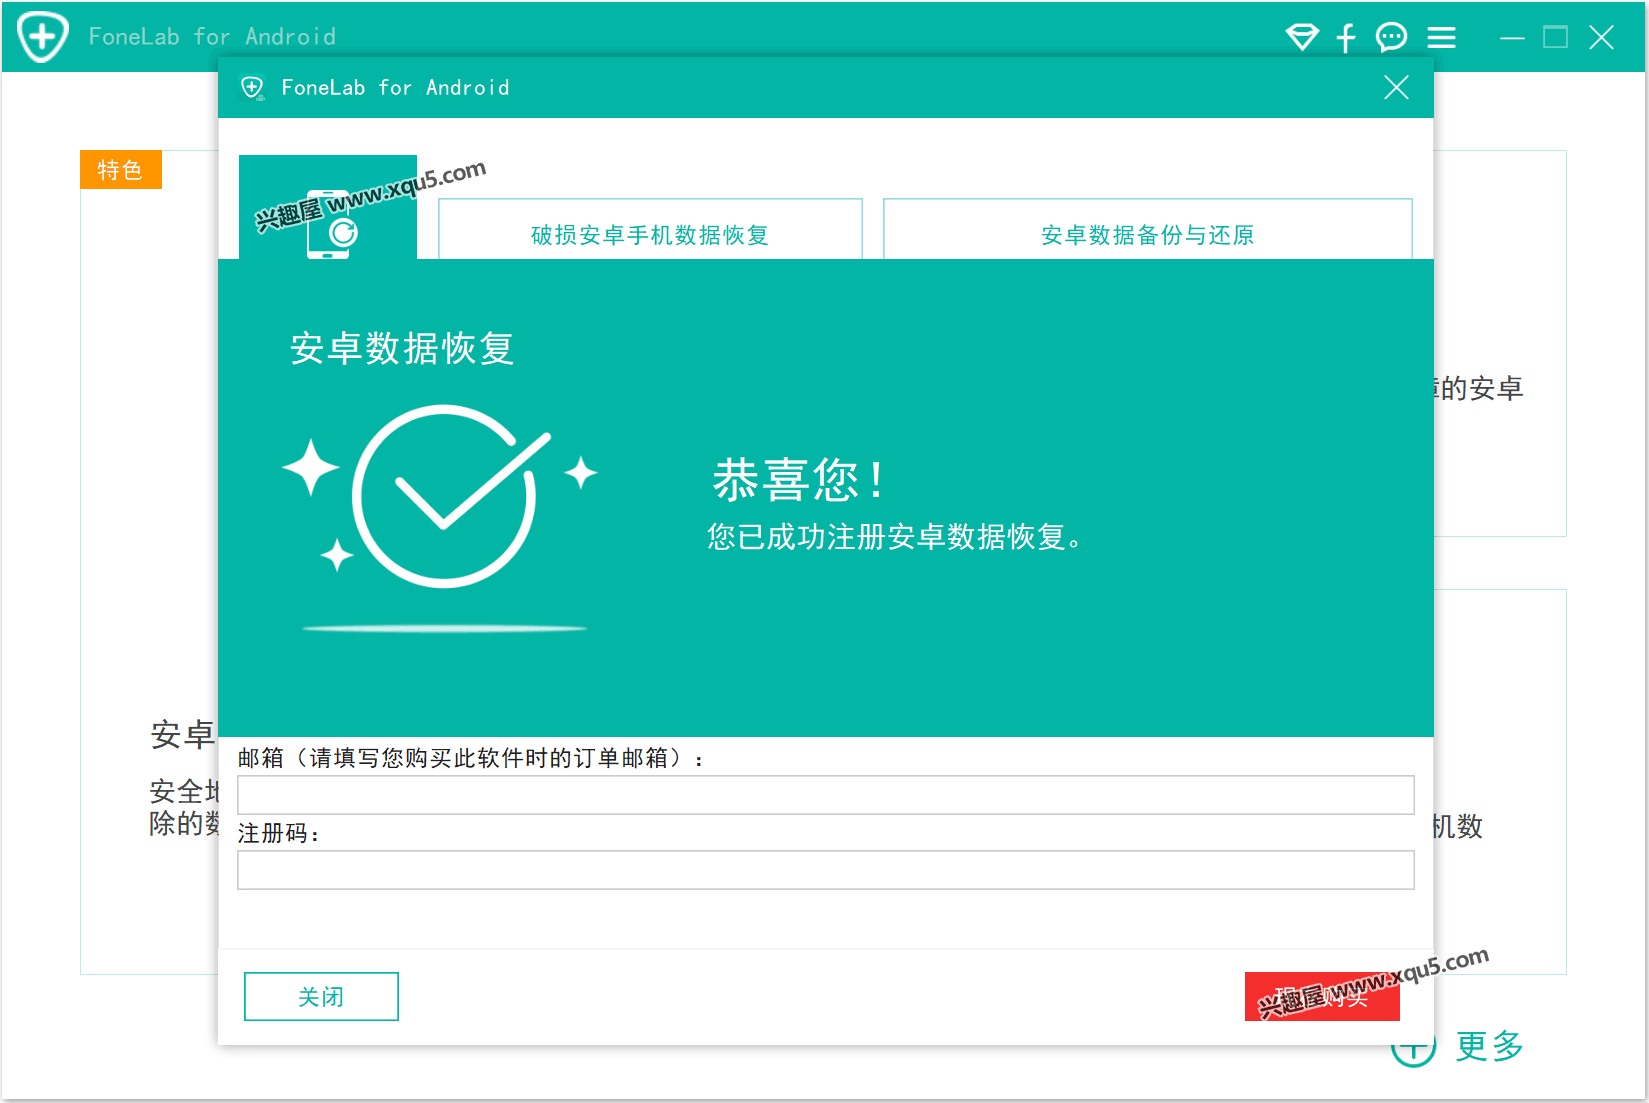The image size is (1649, 1103).
Task: Click the 邮箱 email input field
Action: pos(825,795)
